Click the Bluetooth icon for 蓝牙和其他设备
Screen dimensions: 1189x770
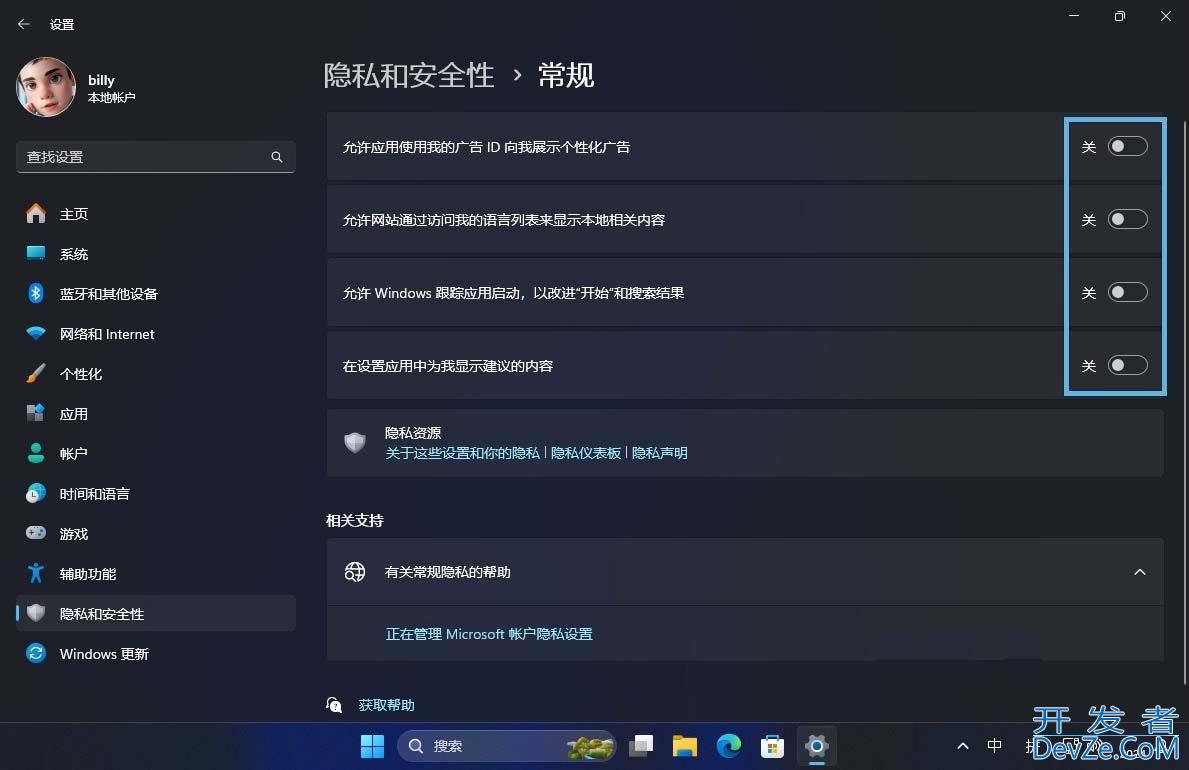click(x=36, y=294)
